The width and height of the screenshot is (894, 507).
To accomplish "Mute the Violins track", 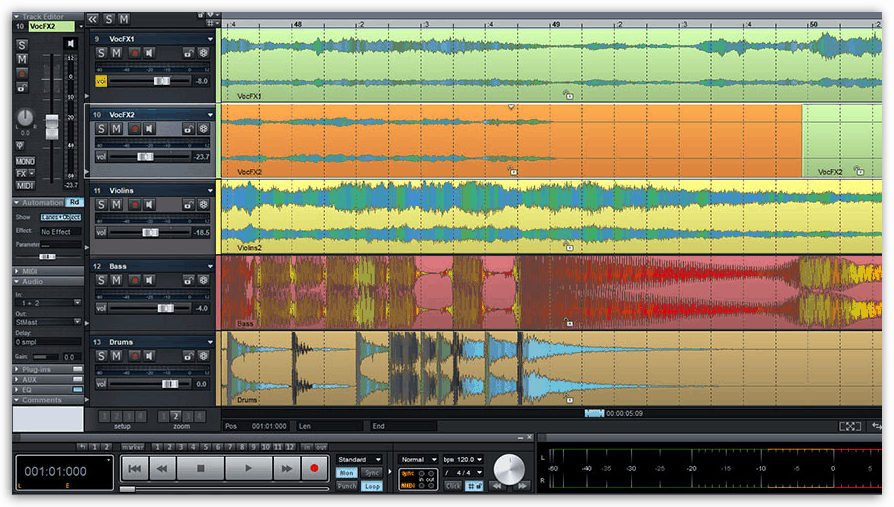I will click(x=116, y=204).
